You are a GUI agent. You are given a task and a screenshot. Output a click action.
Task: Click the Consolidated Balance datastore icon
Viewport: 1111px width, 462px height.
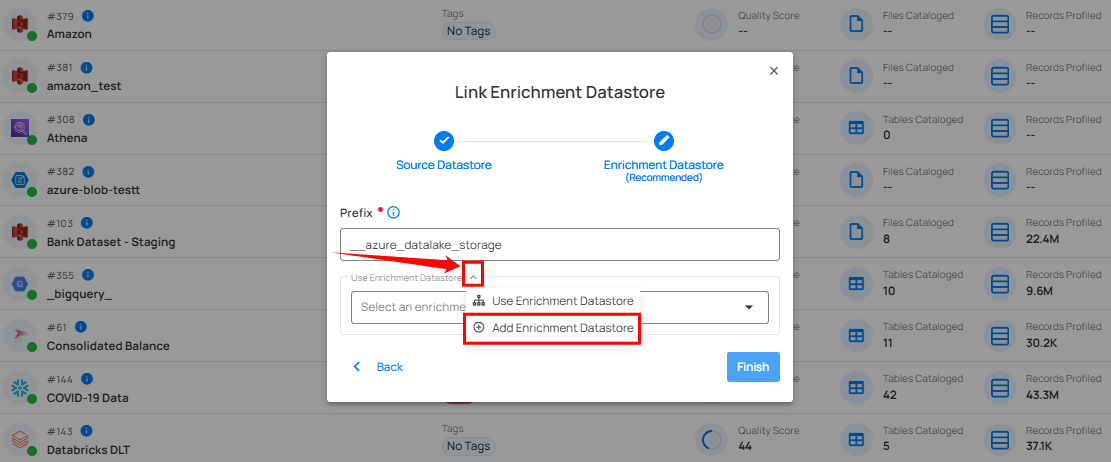point(18,336)
